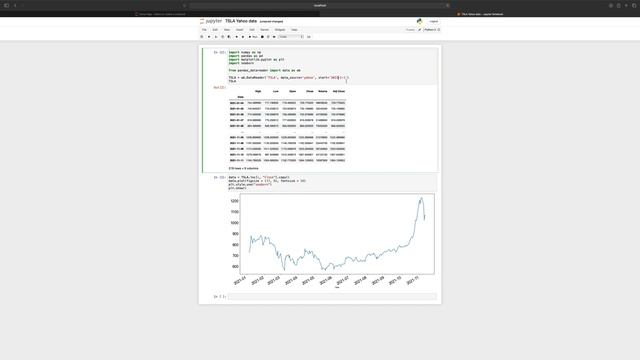
Task: Open the Edit menu
Action: coord(215,30)
